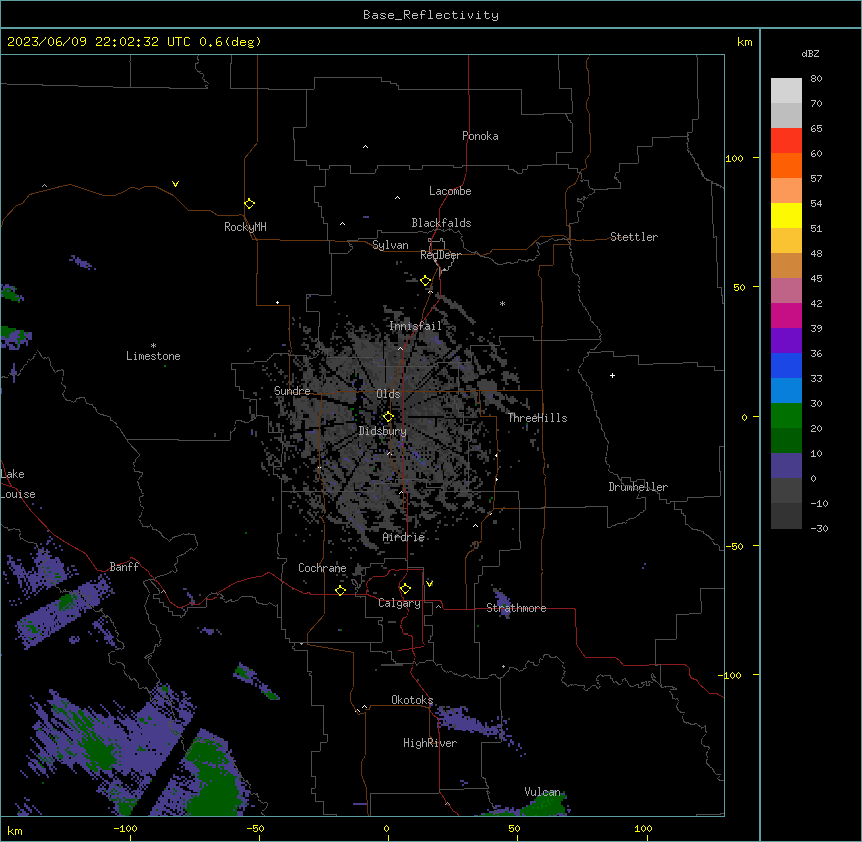Click the Sylvan label on the map

(x=390, y=245)
